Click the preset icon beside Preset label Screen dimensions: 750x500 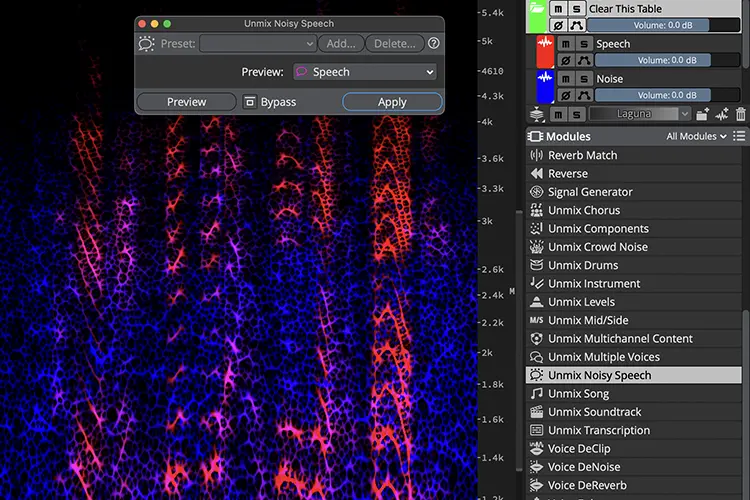pos(146,44)
